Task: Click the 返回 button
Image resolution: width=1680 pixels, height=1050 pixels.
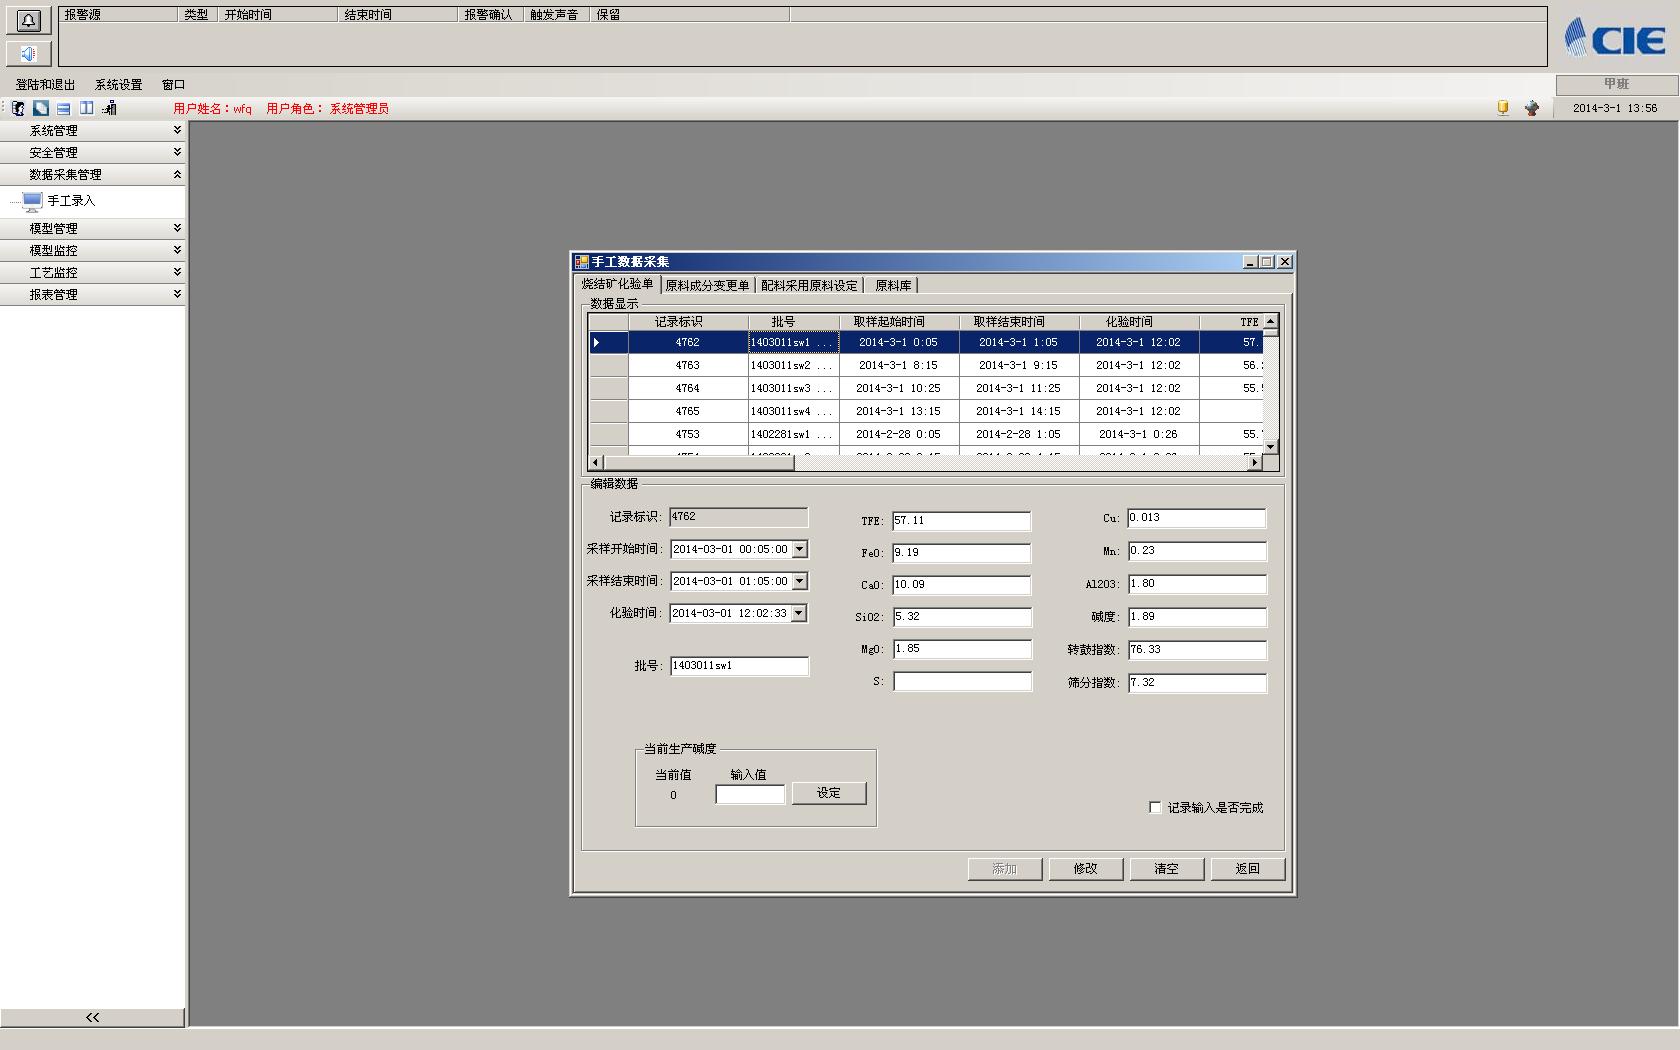Action: (x=1248, y=869)
